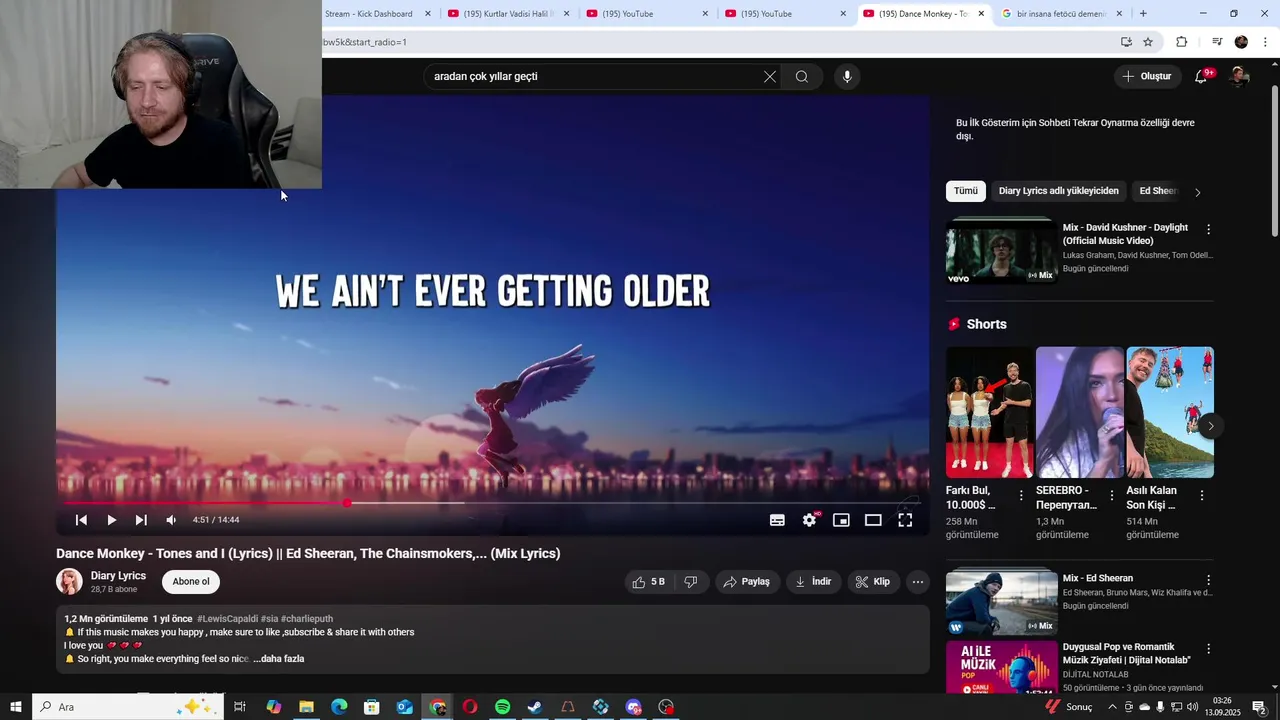The image size is (1280, 720).
Task: Toggle theater mode view
Action: 873,520
